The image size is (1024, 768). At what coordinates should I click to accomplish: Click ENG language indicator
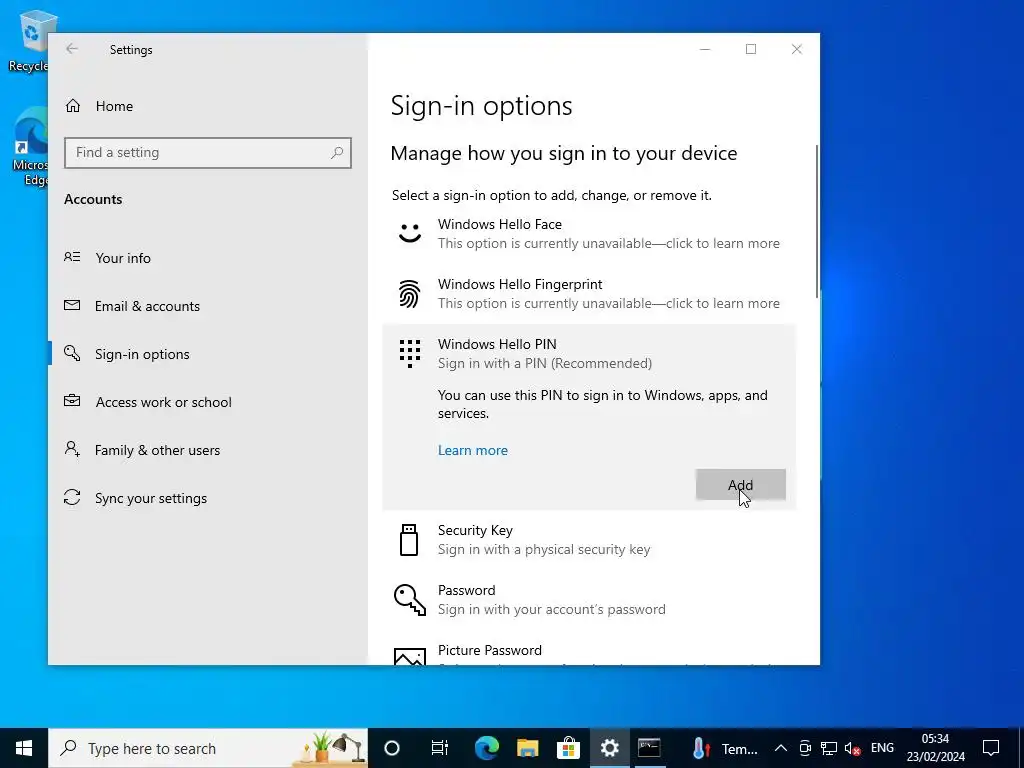(x=882, y=748)
